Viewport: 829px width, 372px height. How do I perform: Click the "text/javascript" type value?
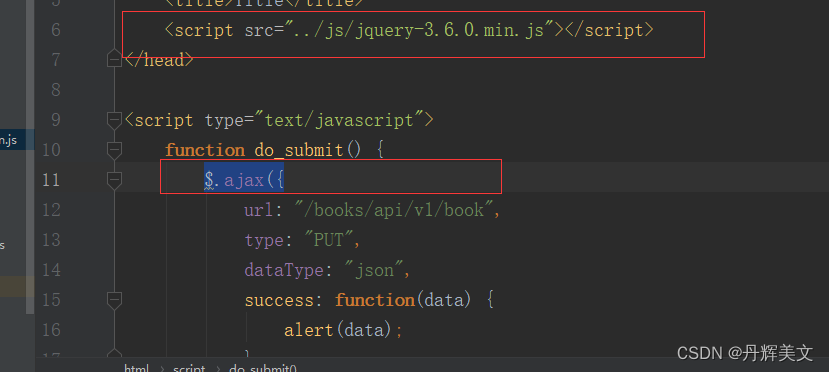pyautogui.click(x=340, y=120)
